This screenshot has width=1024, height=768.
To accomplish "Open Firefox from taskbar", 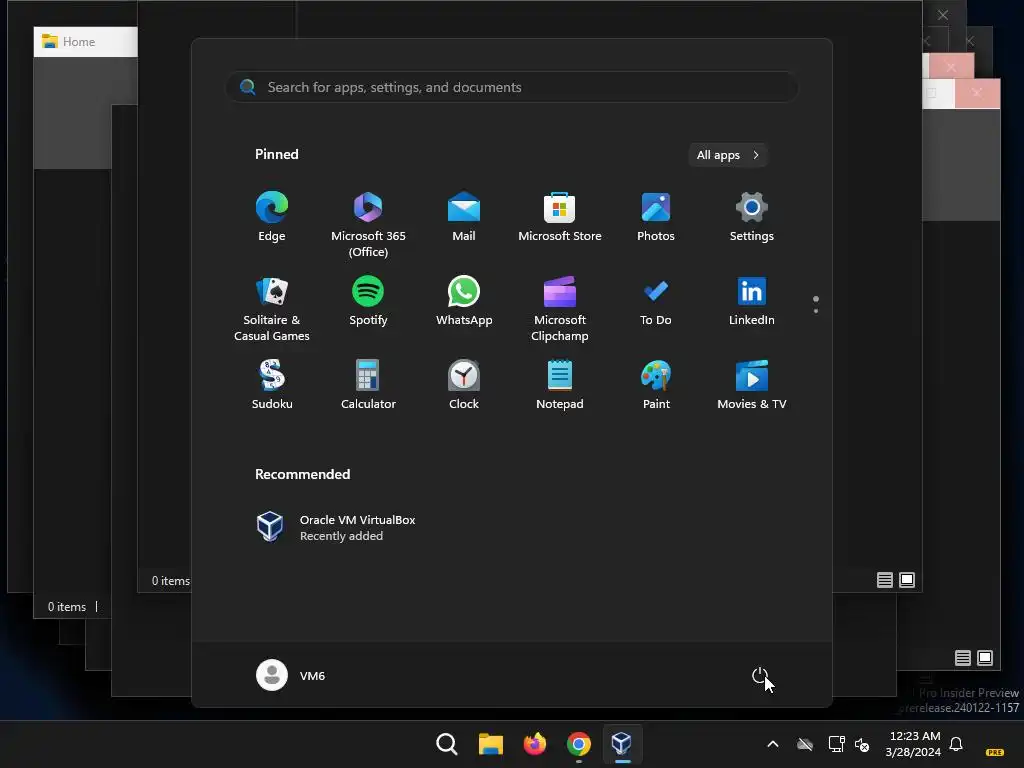I will (x=534, y=744).
